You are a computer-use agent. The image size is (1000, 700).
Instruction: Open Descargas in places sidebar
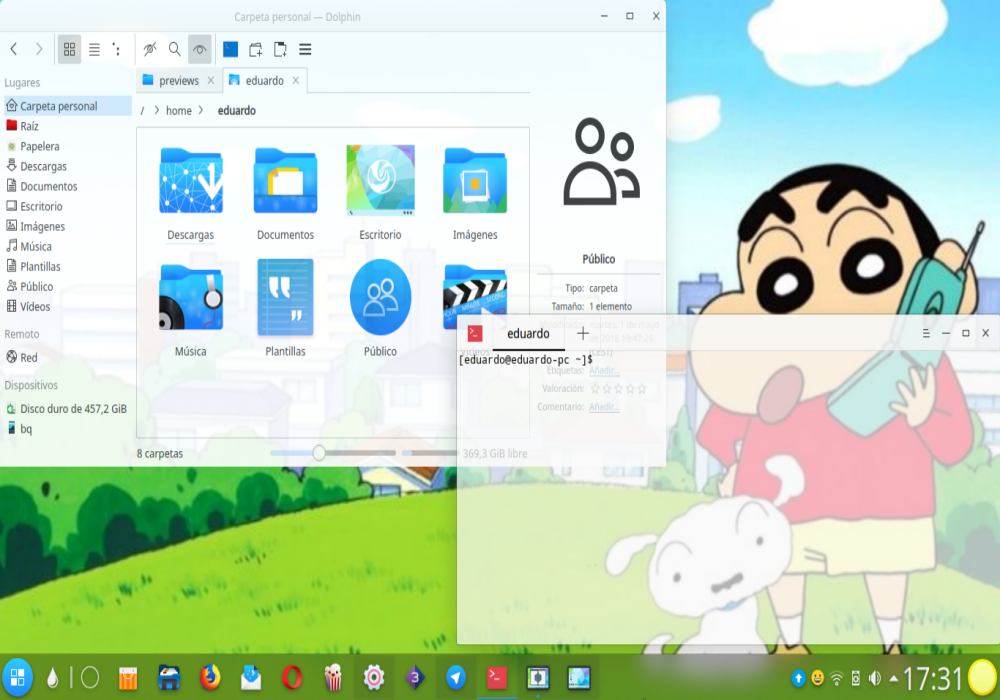click(x=67, y=166)
